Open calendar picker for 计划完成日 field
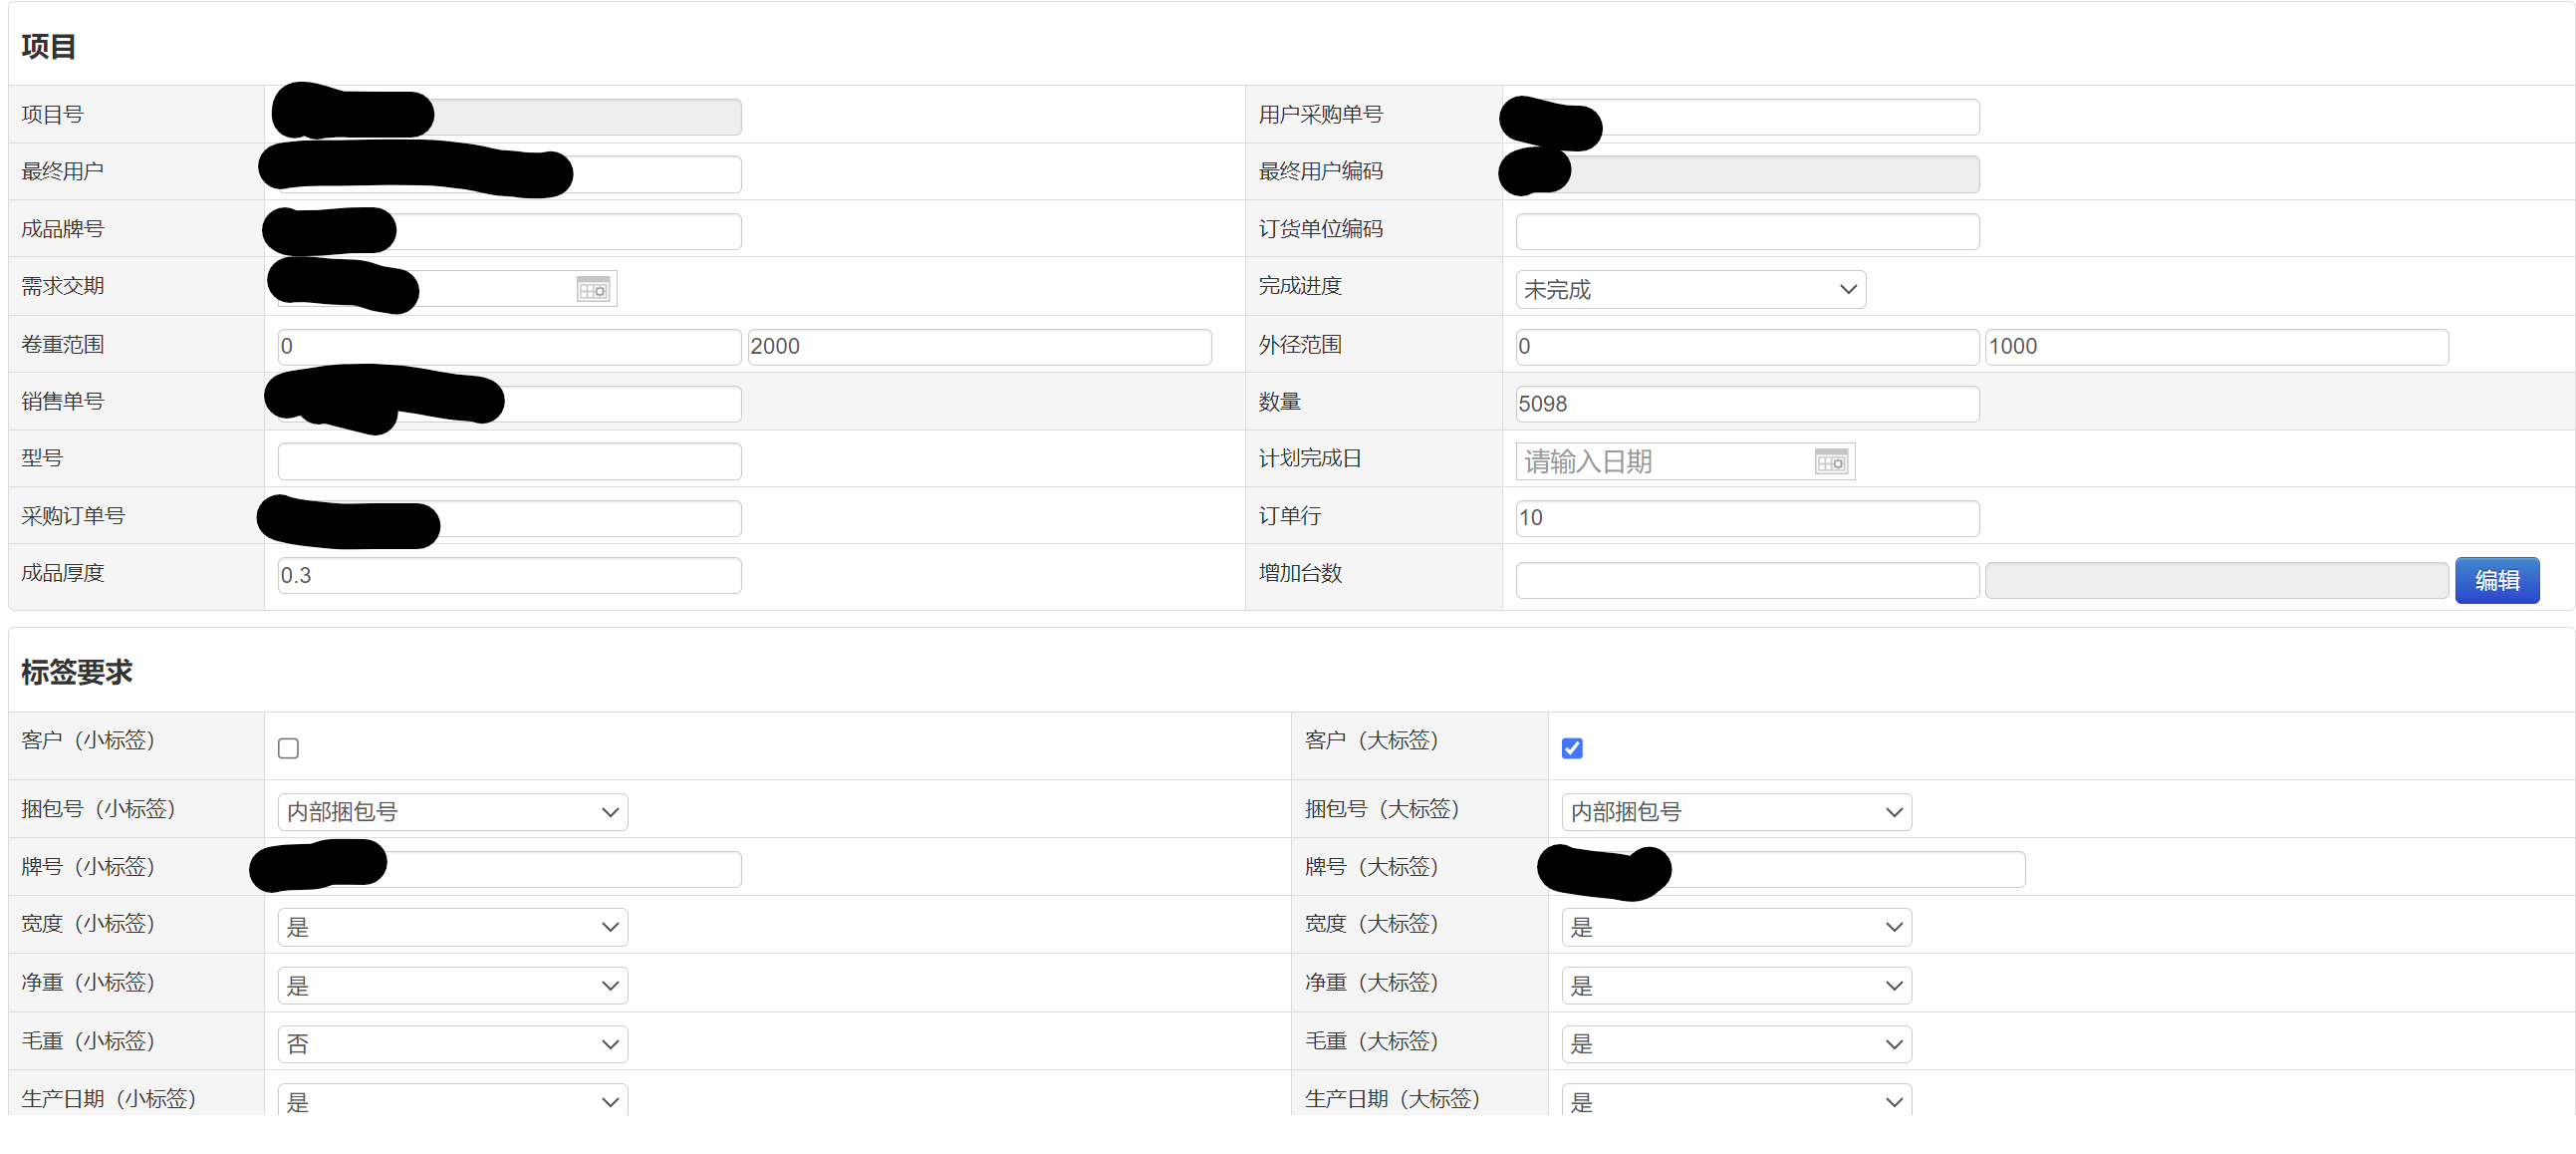2576x1154 pixels. 1831,462
